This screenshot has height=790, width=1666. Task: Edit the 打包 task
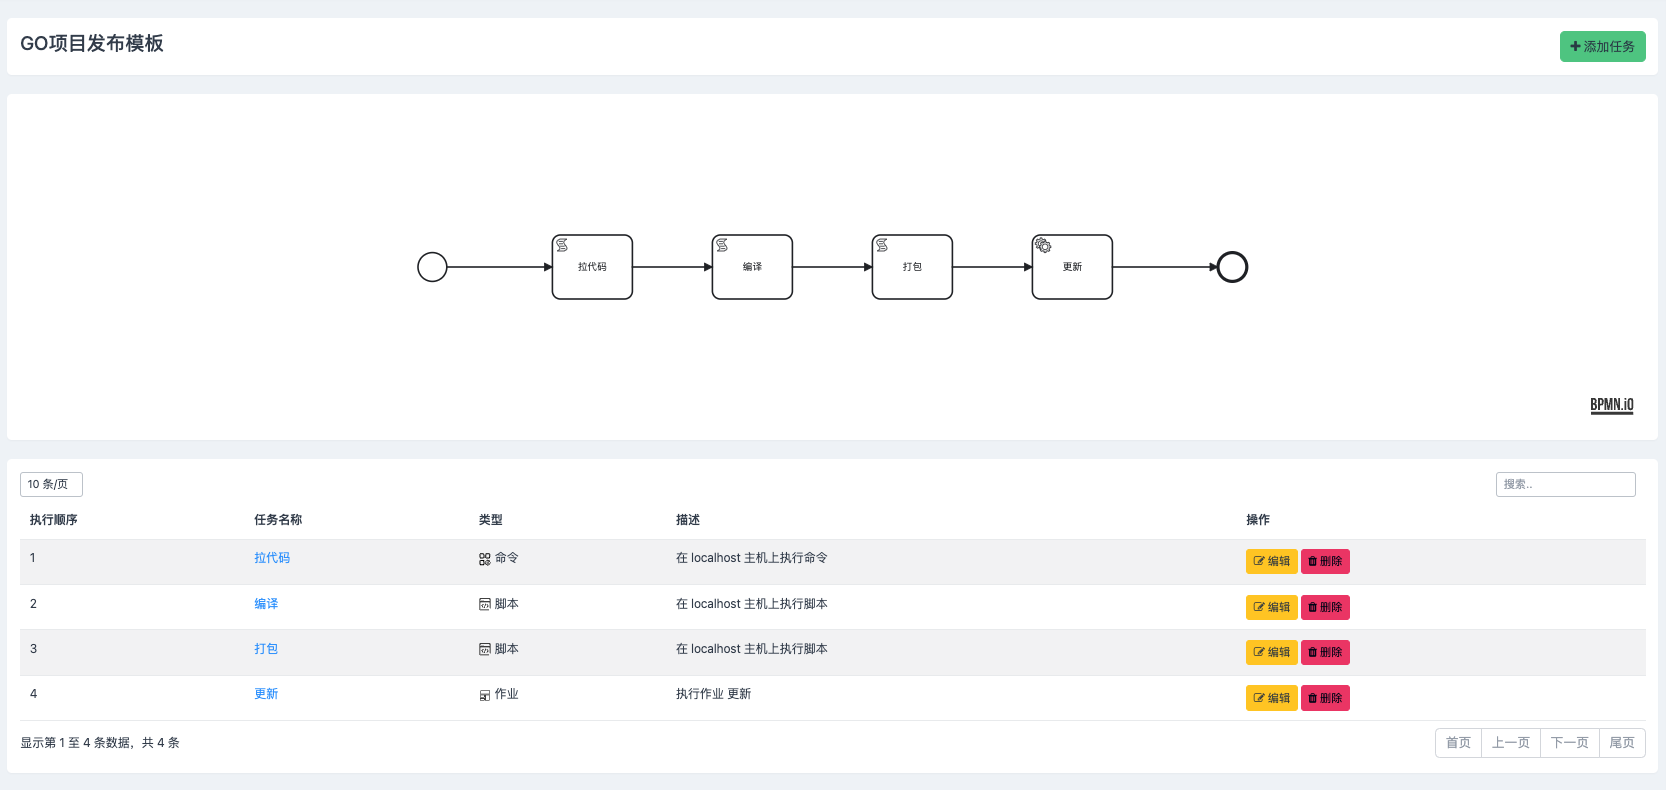click(1271, 652)
